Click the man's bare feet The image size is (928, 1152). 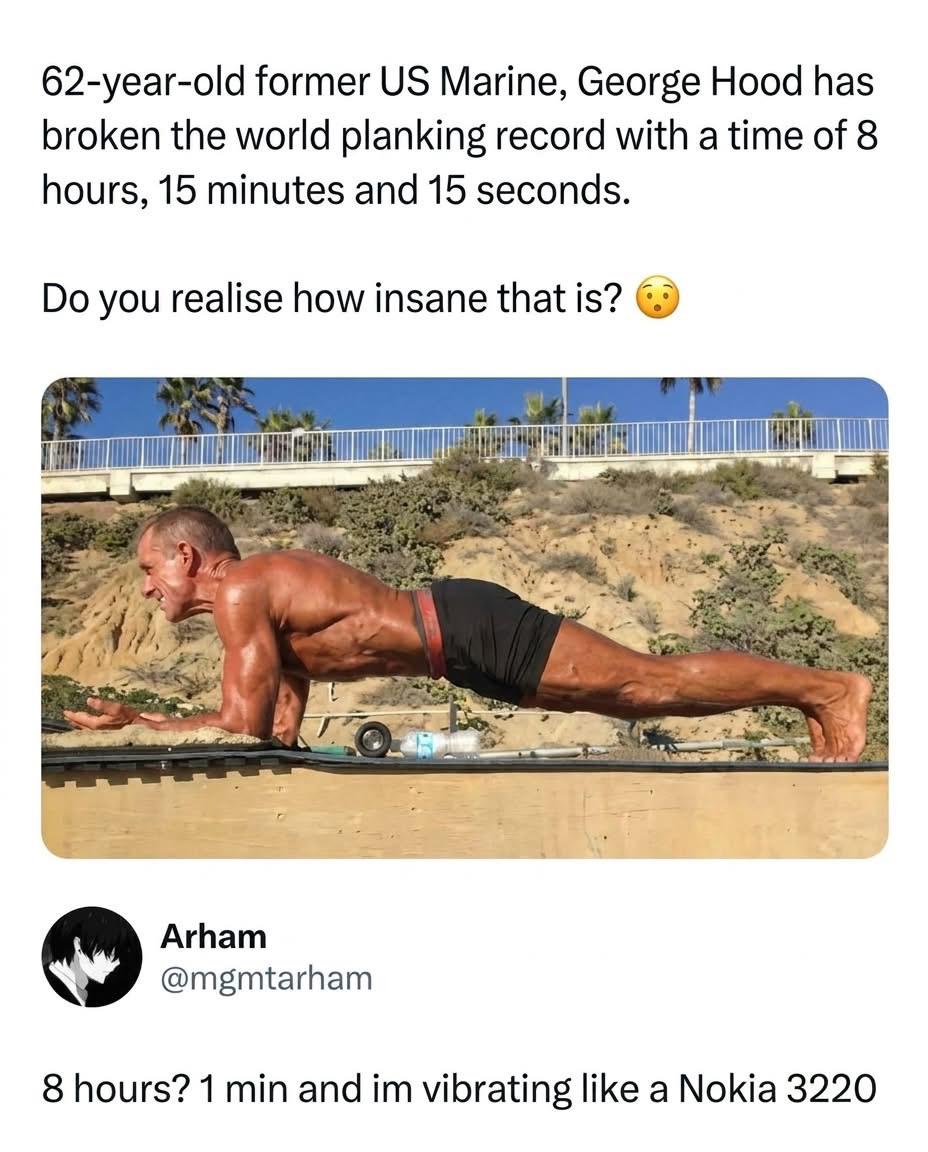[x=838, y=716]
